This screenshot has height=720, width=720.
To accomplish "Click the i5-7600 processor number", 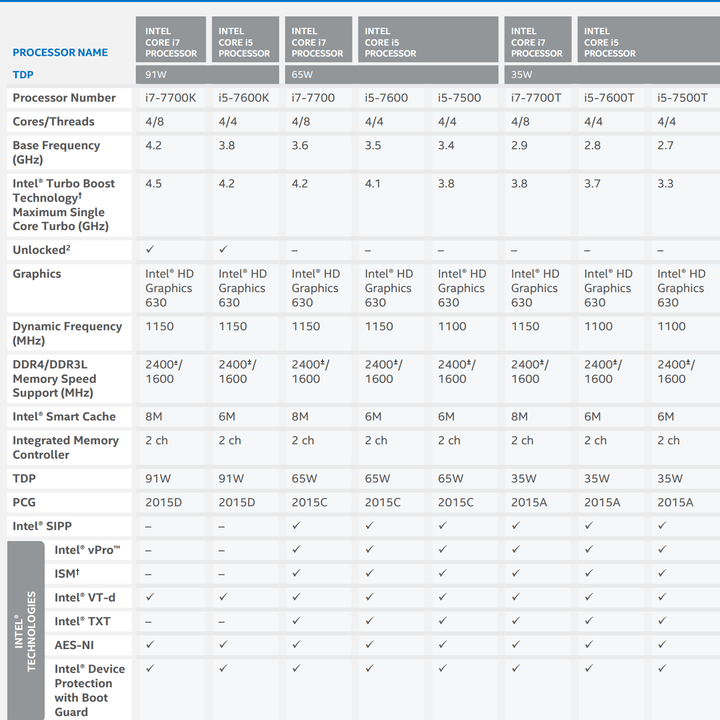I will tap(386, 98).
